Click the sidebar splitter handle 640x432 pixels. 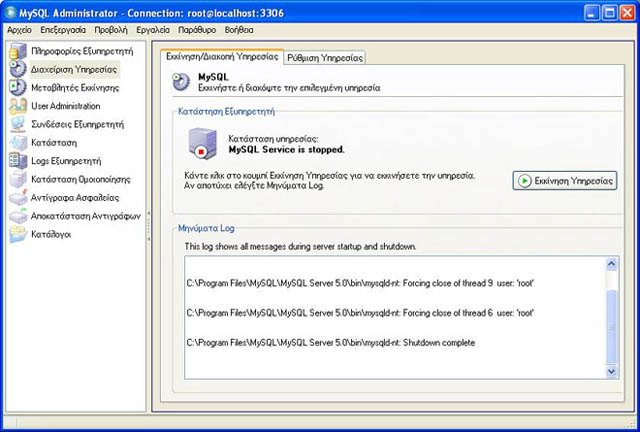click(x=149, y=226)
